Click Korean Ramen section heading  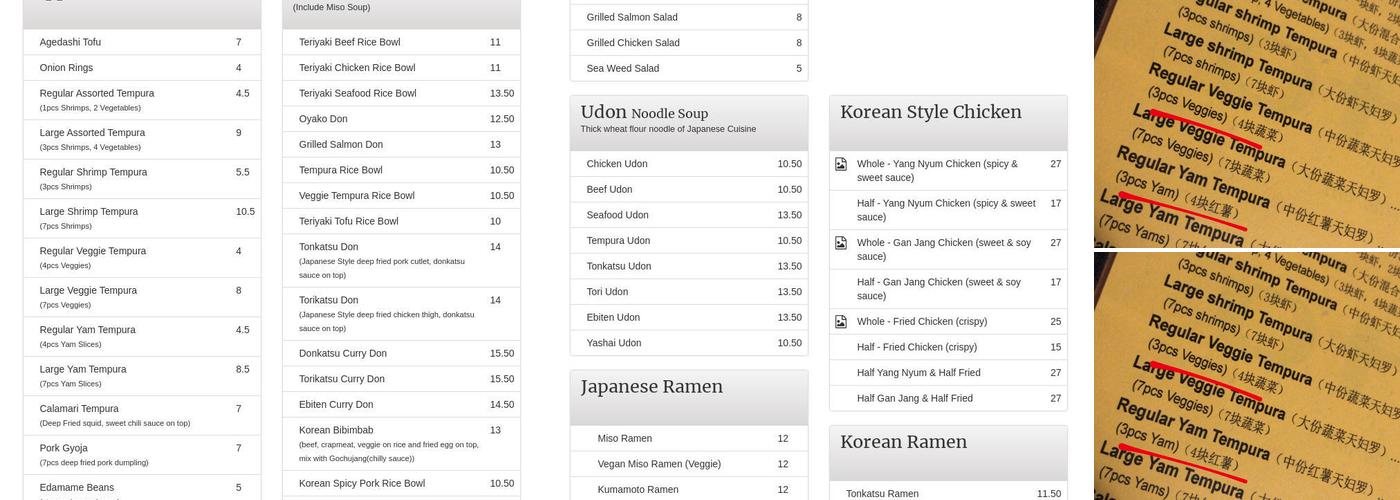coord(903,442)
